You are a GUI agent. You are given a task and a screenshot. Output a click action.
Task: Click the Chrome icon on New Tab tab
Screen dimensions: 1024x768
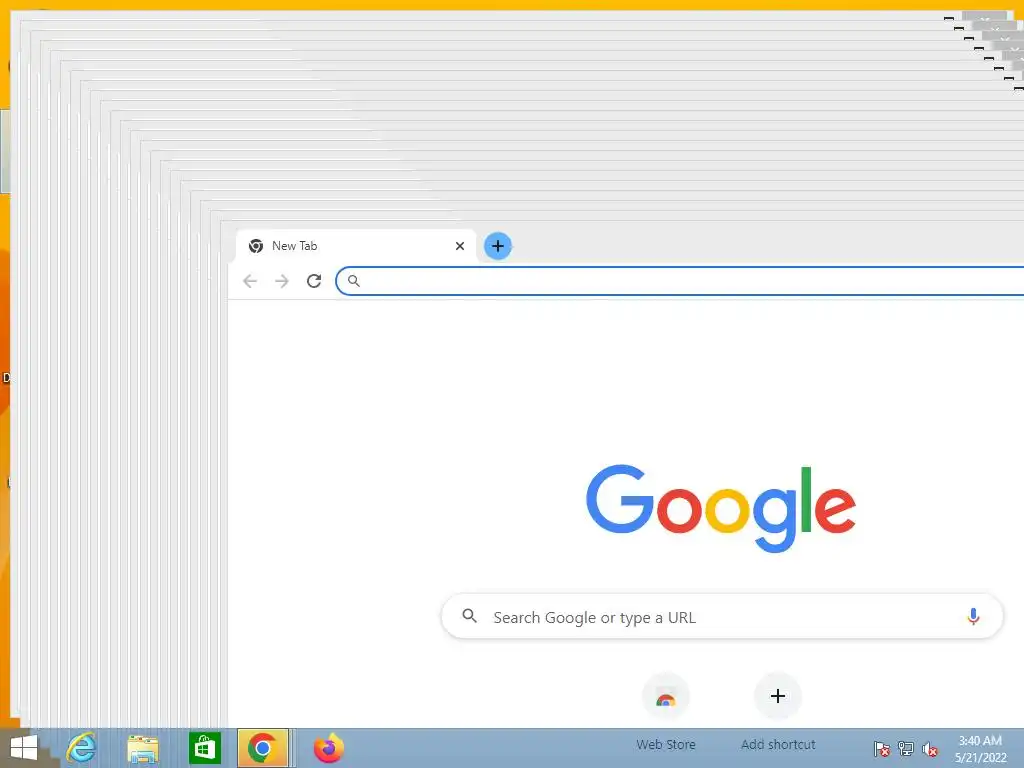click(x=256, y=246)
